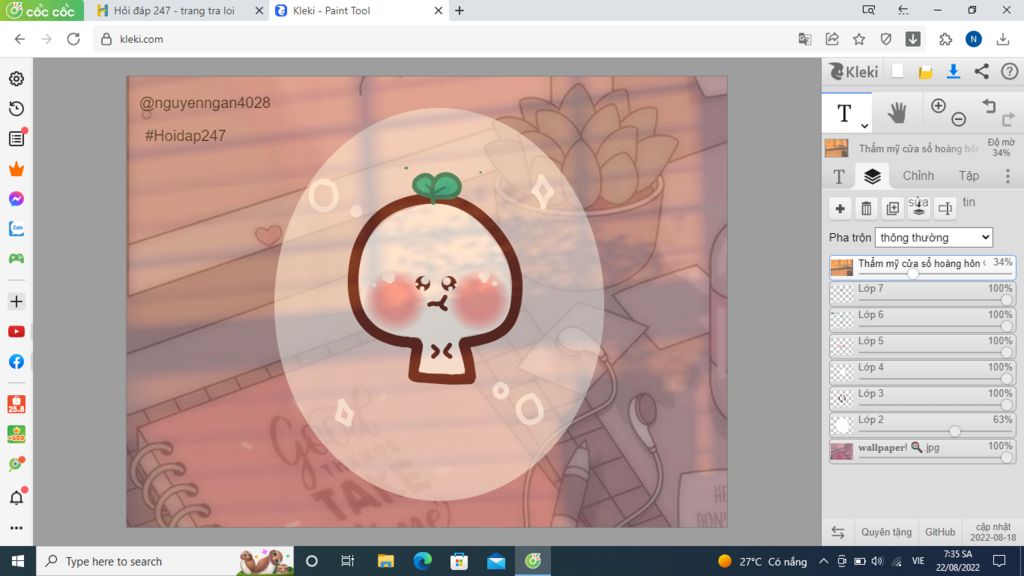The width and height of the screenshot is (1024, 576).
Task: Open Messenger in the browser sidebar
Action: (16, 199)
